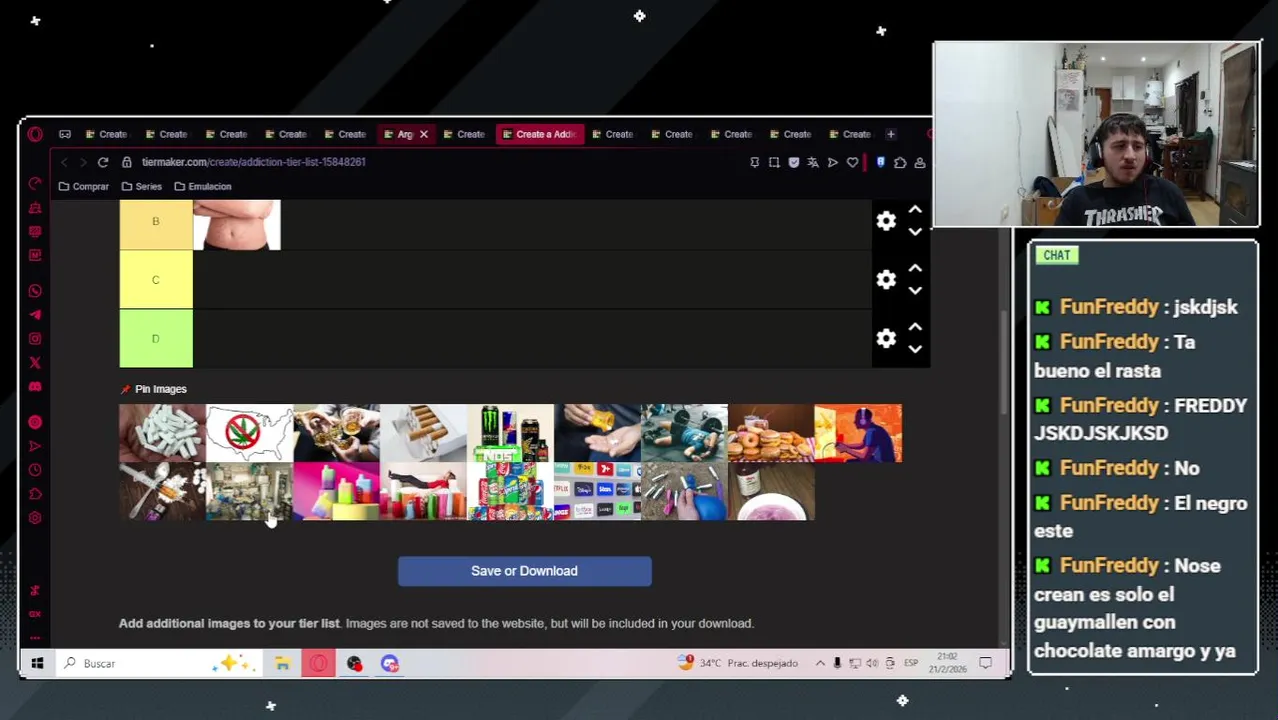
Task: Select the Monster energy drink image
Action: tap(510, 433)
